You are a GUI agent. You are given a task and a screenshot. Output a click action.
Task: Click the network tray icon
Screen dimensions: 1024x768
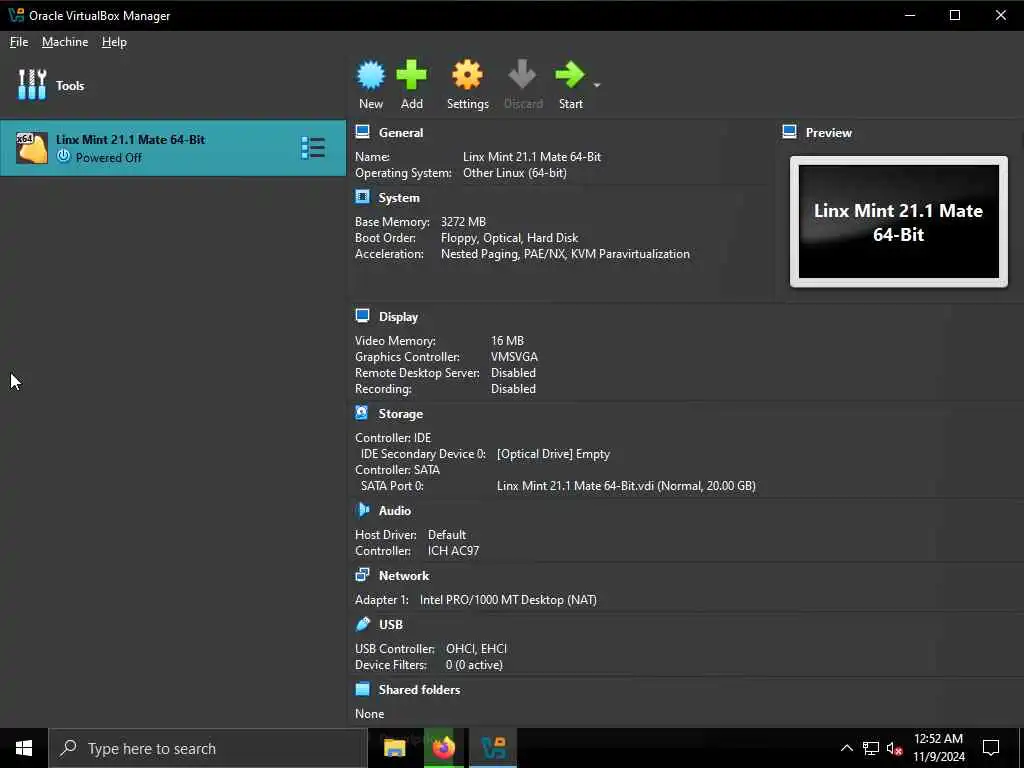point(871,748)
